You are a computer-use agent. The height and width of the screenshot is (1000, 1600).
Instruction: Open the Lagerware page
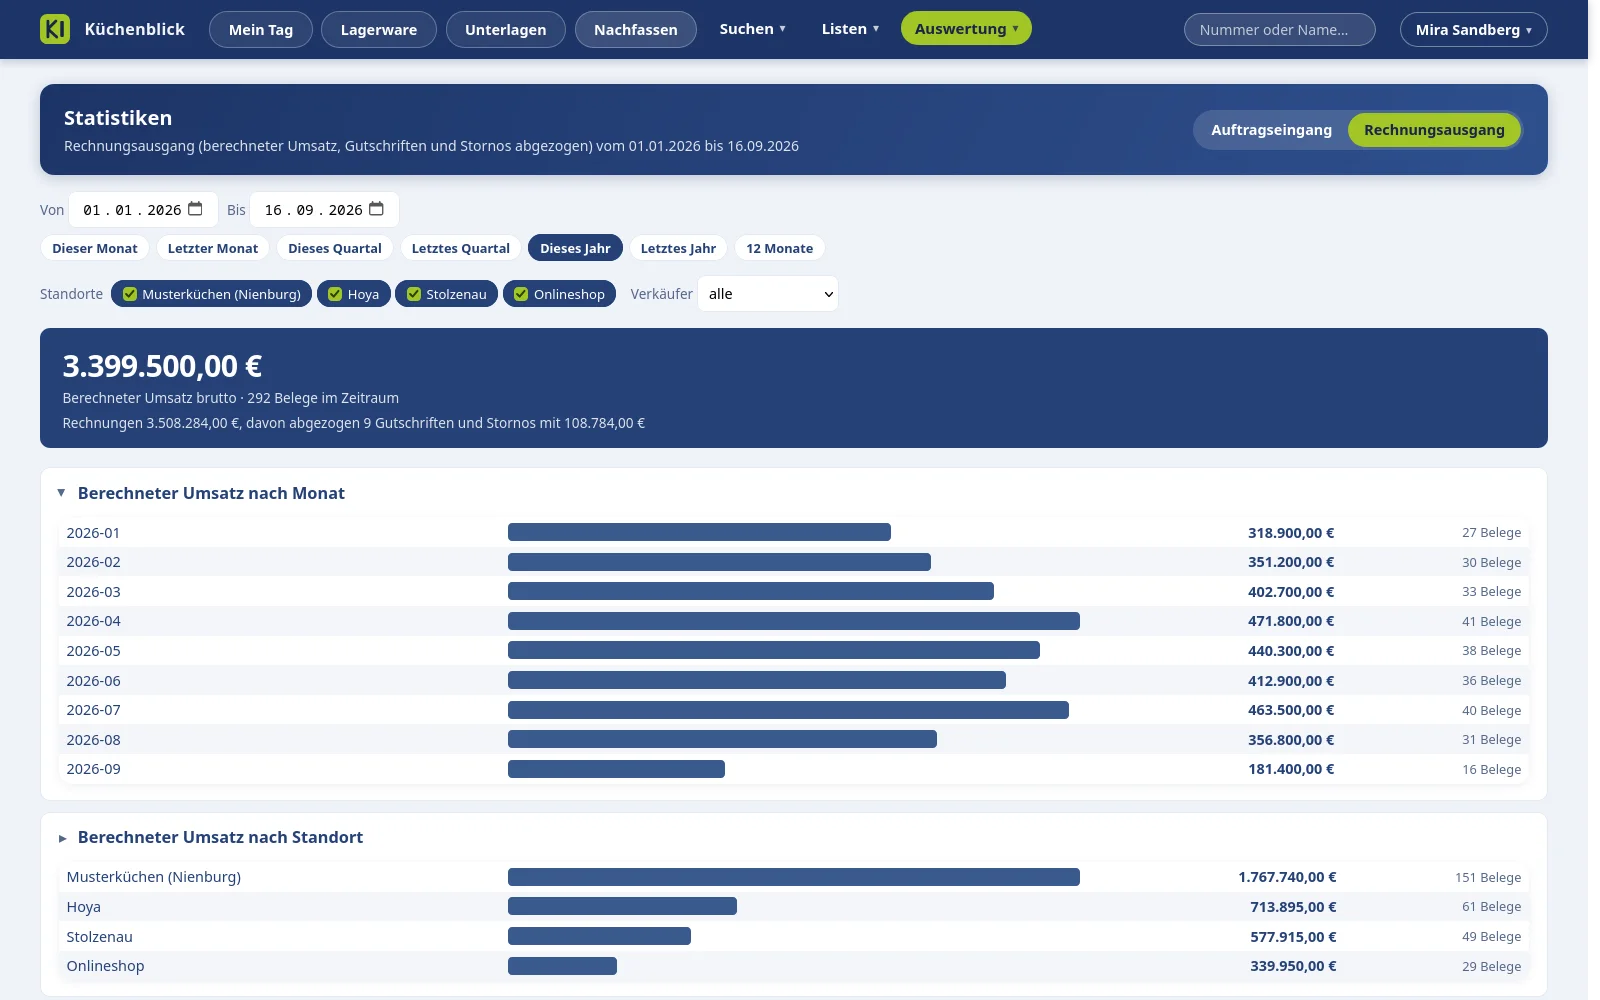379,30
